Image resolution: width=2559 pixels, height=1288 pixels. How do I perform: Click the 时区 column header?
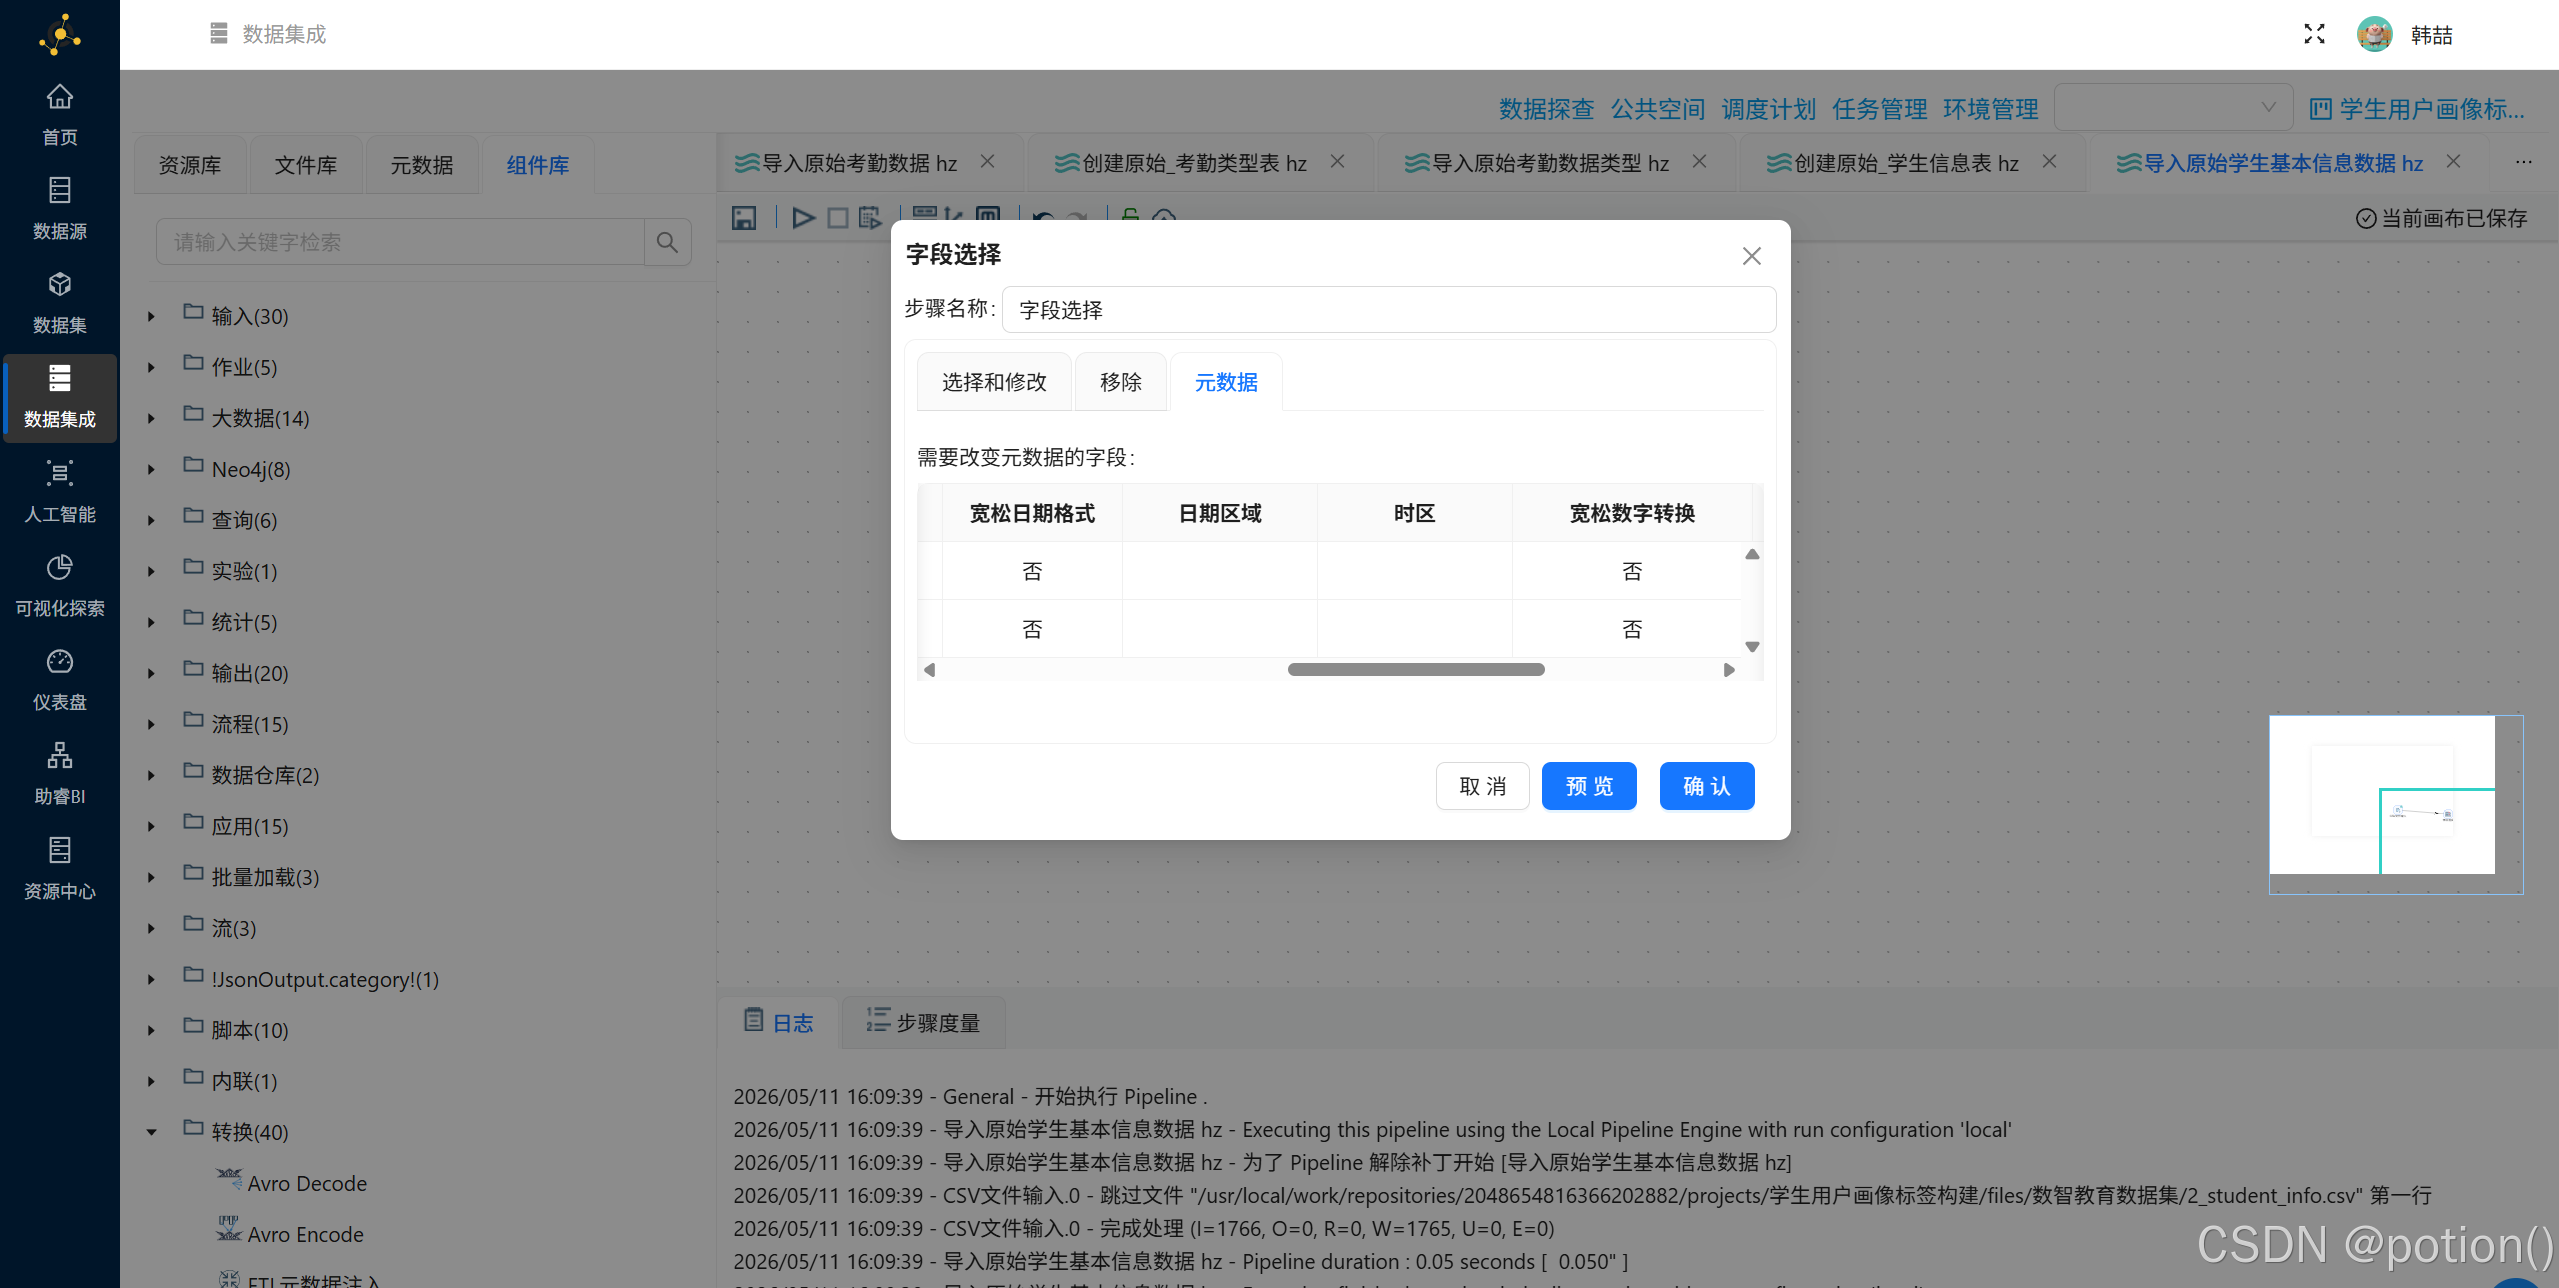(x=1414, y=513)
